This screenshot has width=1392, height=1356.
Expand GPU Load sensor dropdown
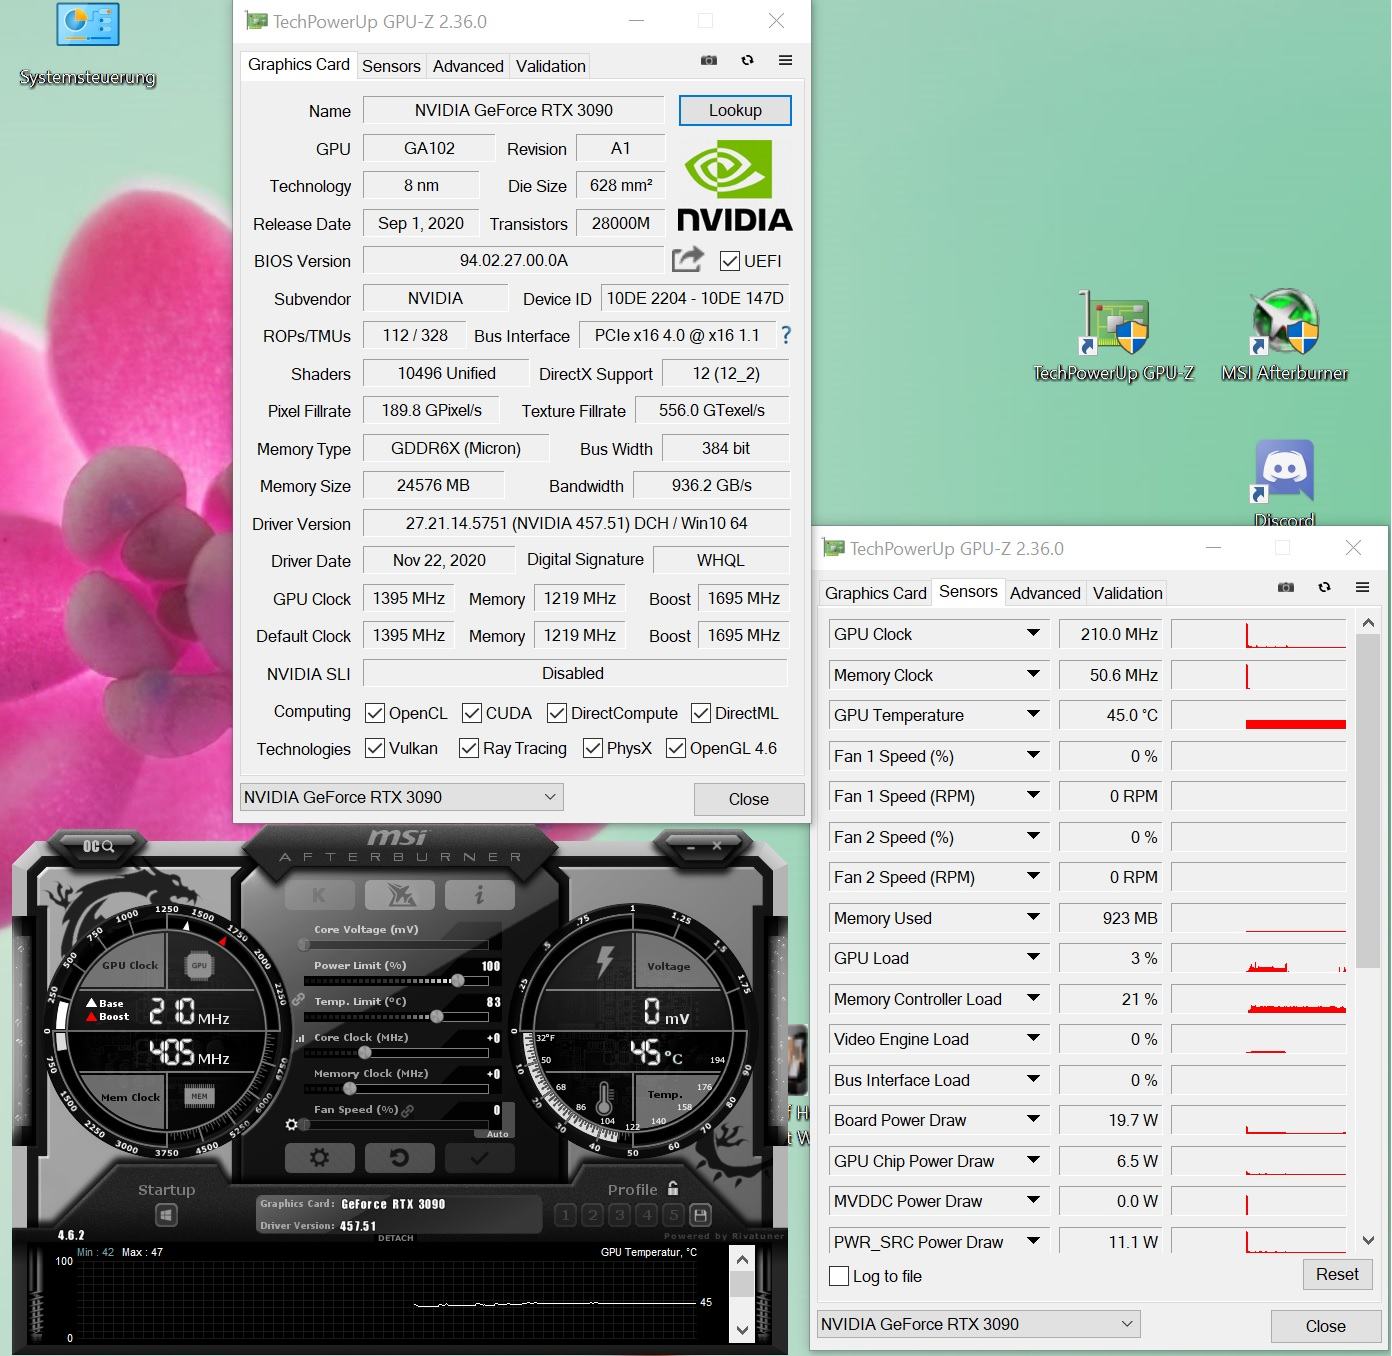pos(1033,957)
